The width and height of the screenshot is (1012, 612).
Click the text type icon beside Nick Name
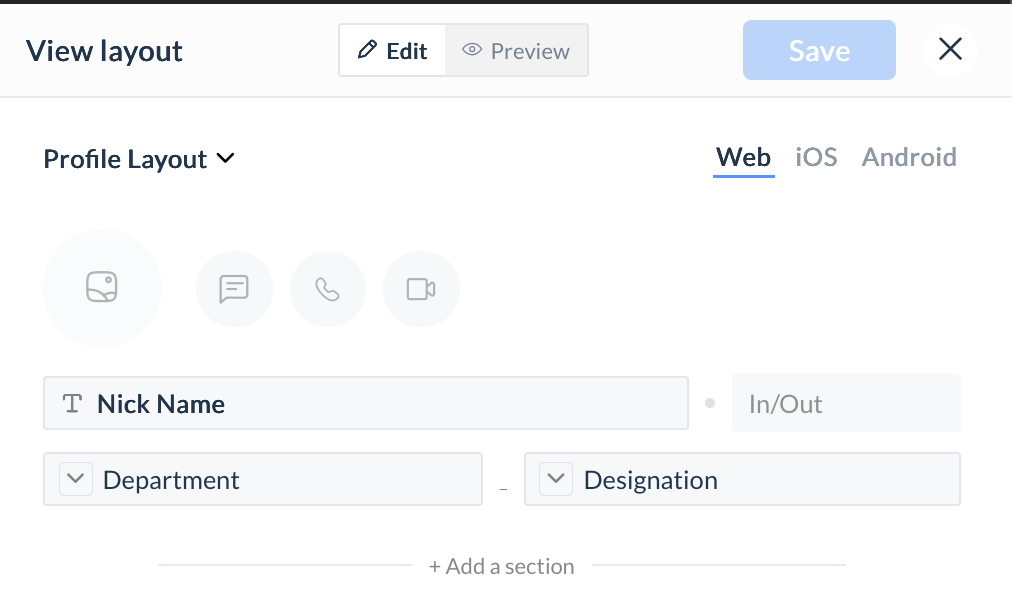72,403
